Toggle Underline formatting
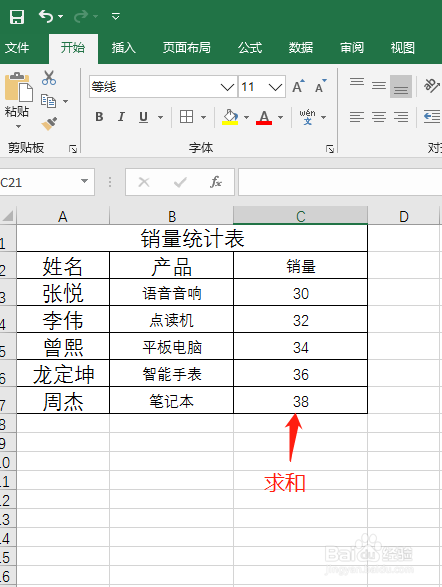Screen dimensions: 442x587 (143, 117)
